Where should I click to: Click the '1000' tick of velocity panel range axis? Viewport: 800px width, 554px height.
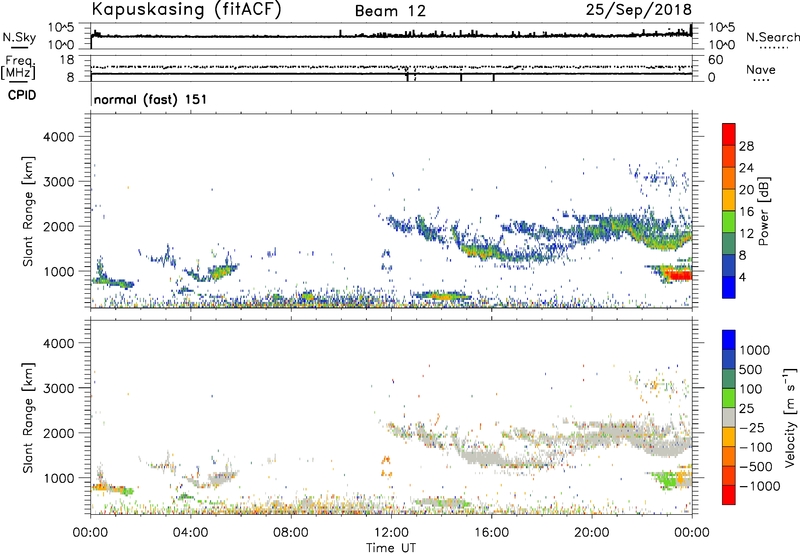click(x=58, y=478)
